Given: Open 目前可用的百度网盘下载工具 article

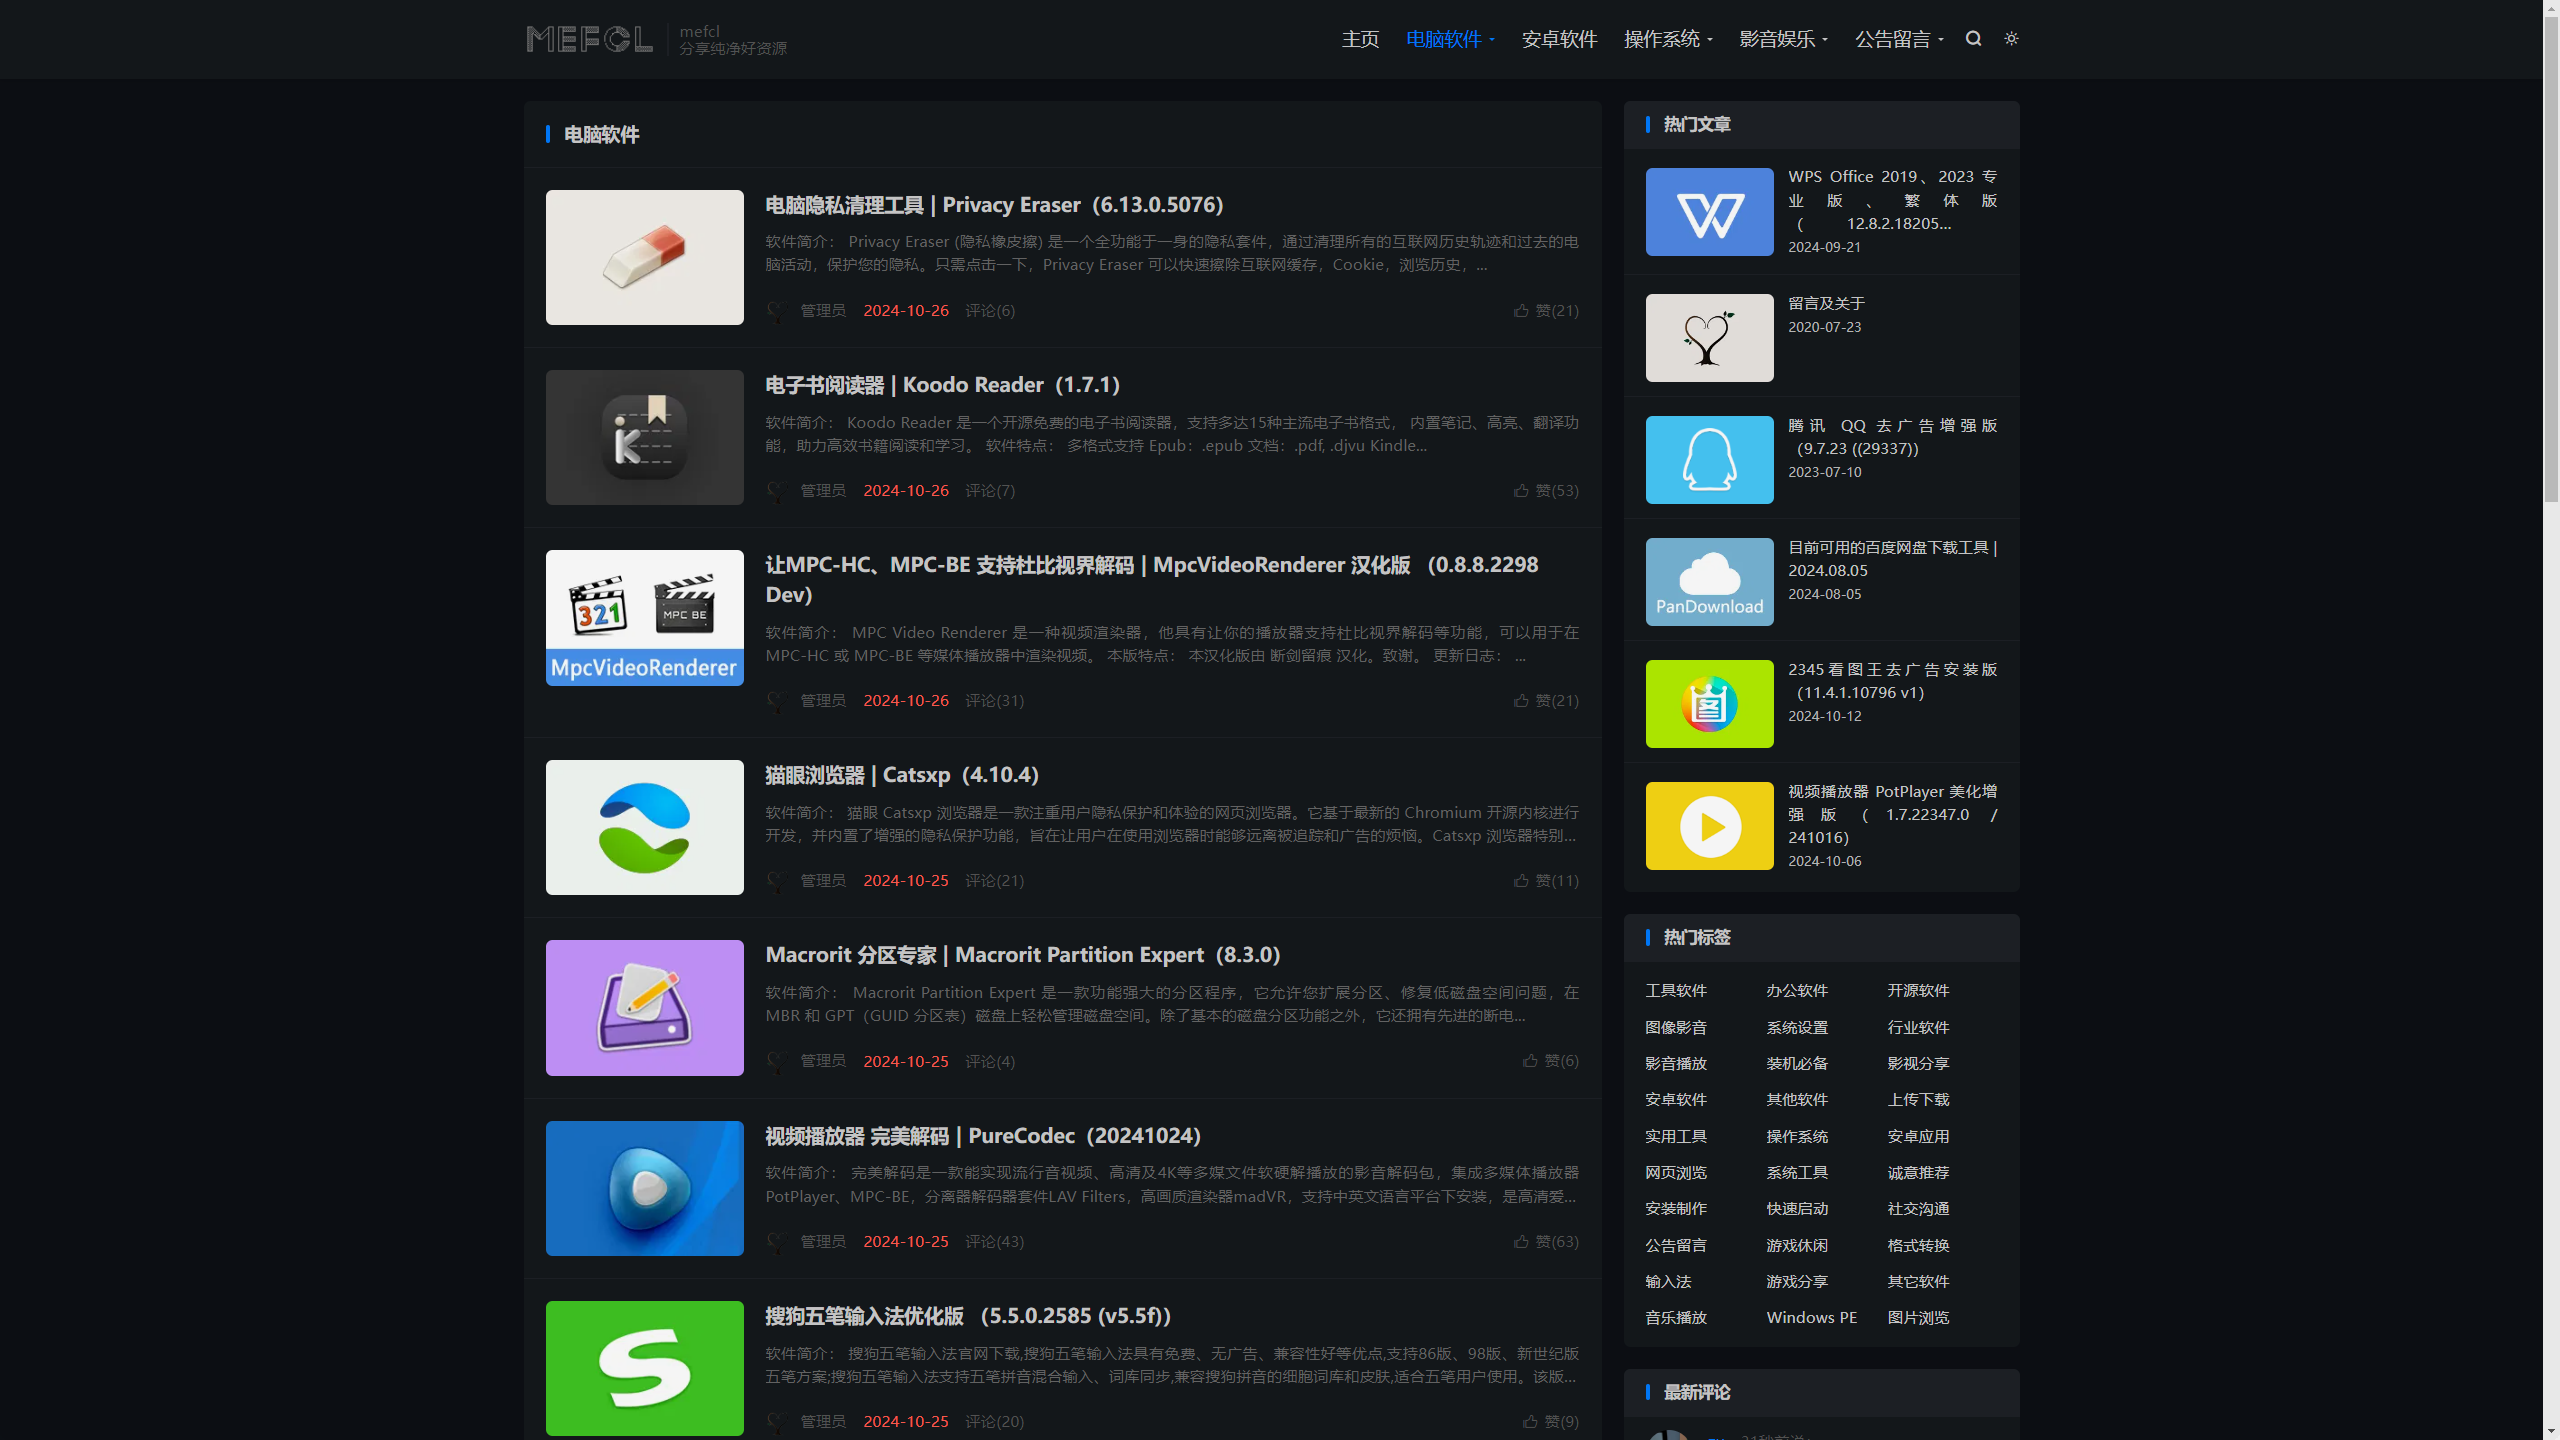Looking at the screenshot, I should click(1892, 559).
